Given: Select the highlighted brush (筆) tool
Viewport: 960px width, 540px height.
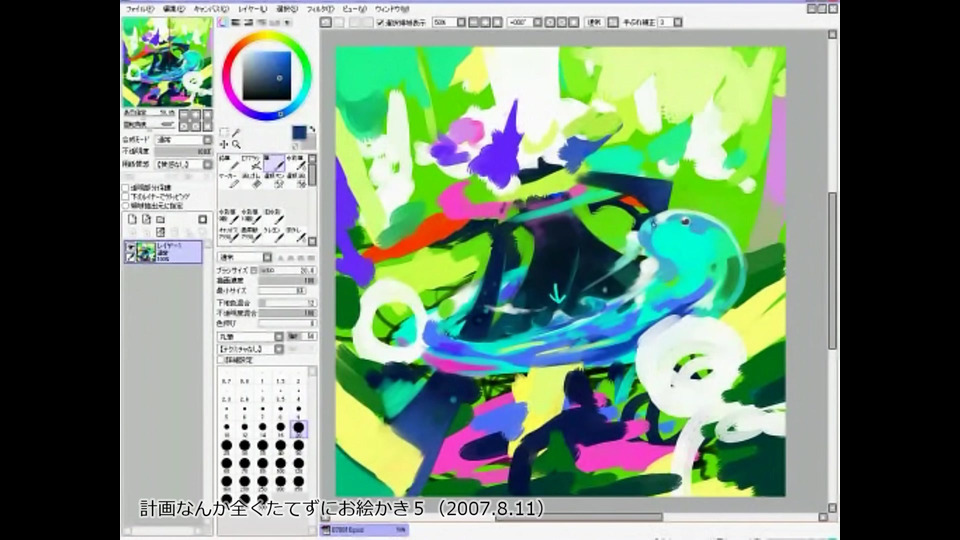Looking at the screenshot, I should pyautogui.click(x=274, y=163).
